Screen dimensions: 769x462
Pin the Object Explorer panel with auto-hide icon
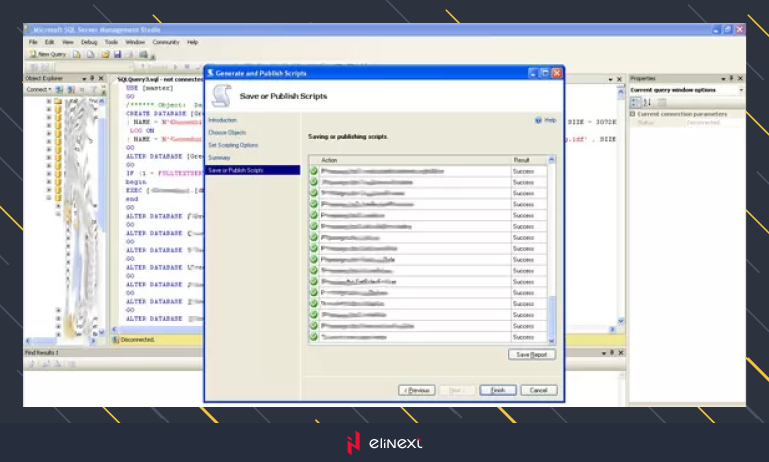tap(92, 77)
